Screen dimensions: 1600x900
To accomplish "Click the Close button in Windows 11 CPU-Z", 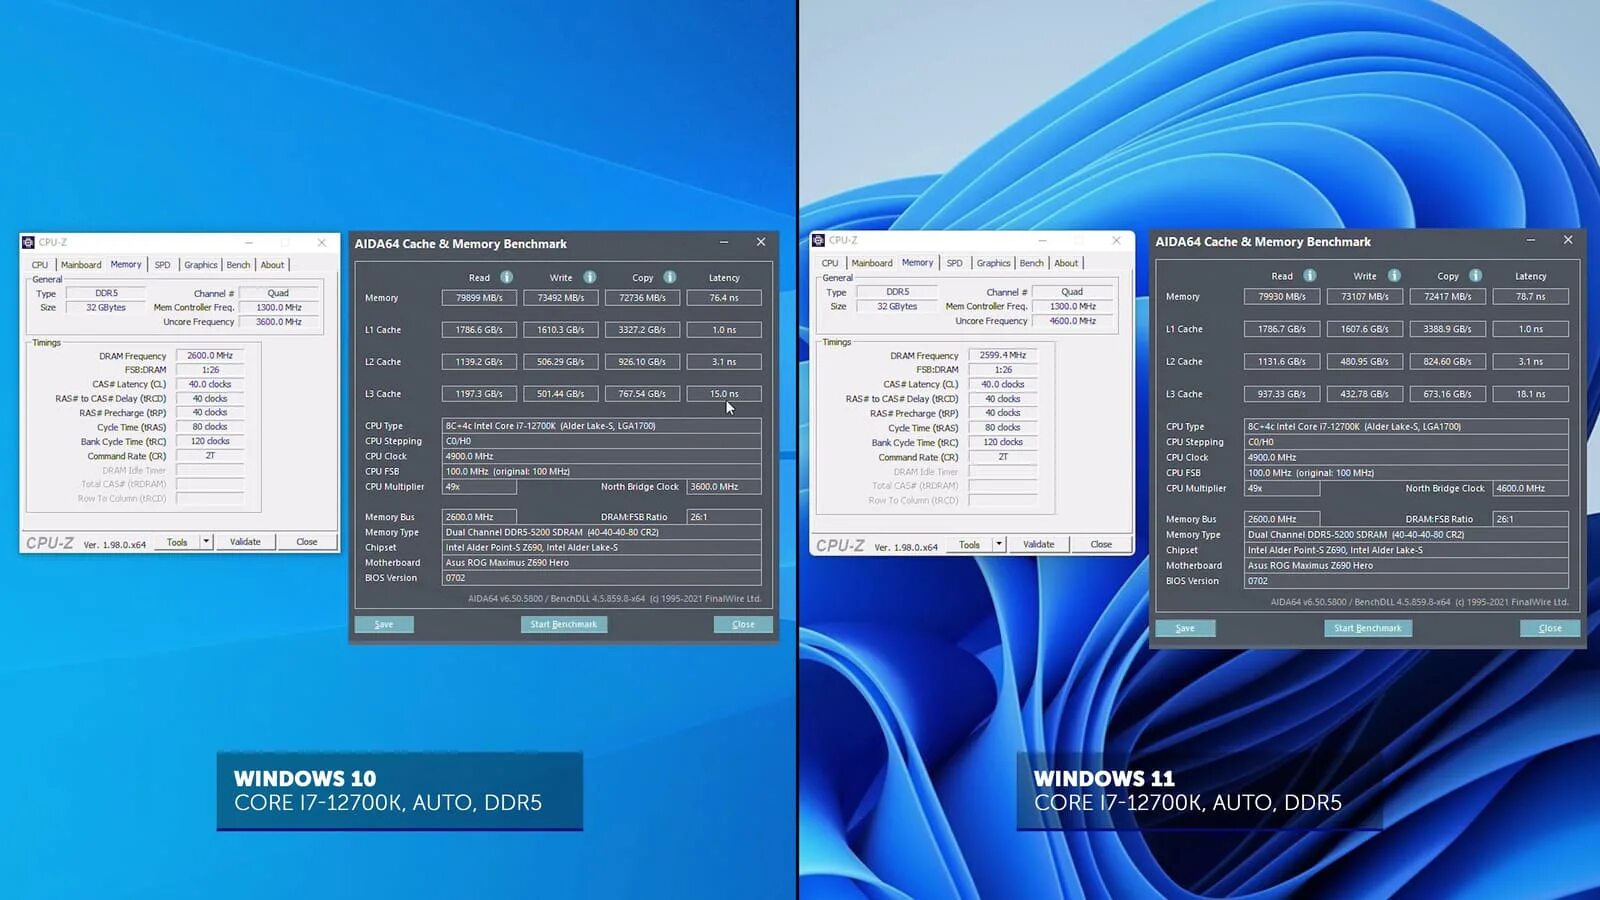I will pyautogui.click(x=1101, y=544).
